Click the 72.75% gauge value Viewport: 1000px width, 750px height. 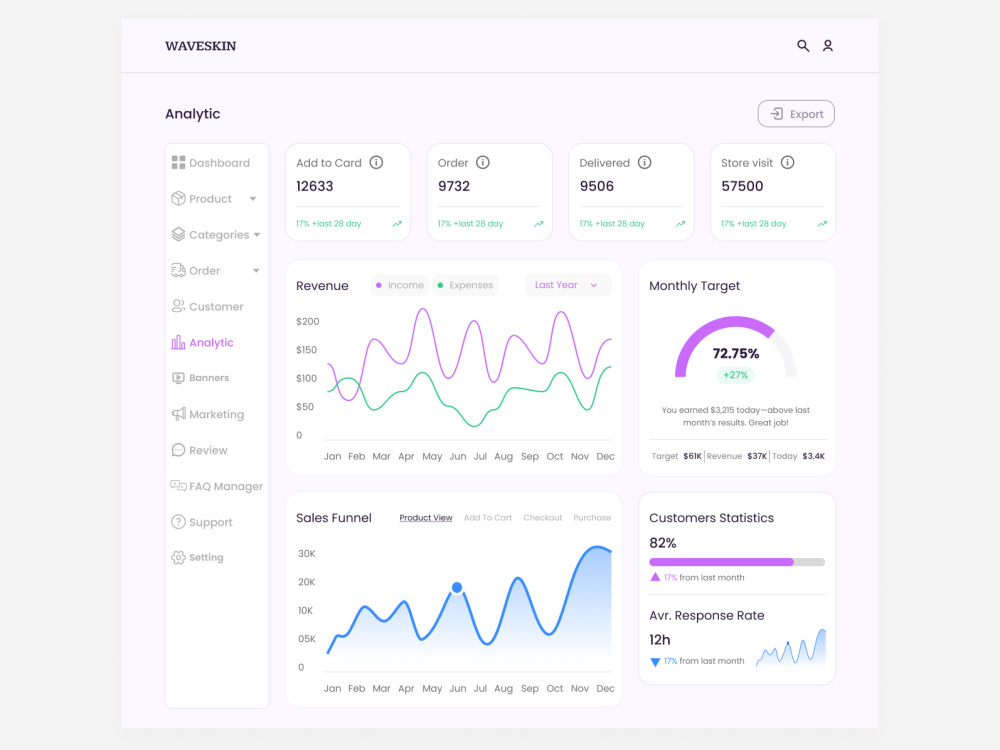click(735, 353)
